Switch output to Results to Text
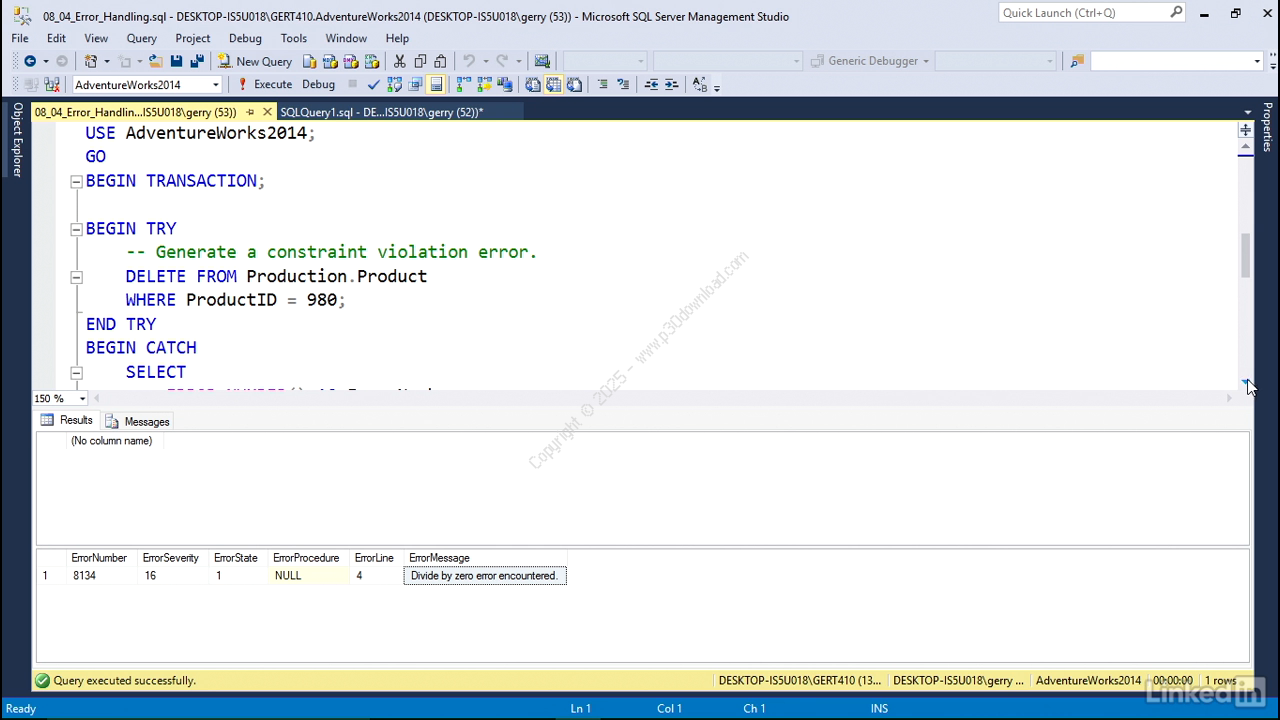The width and height of the screenshot is (1280, 720). point(532,85)
